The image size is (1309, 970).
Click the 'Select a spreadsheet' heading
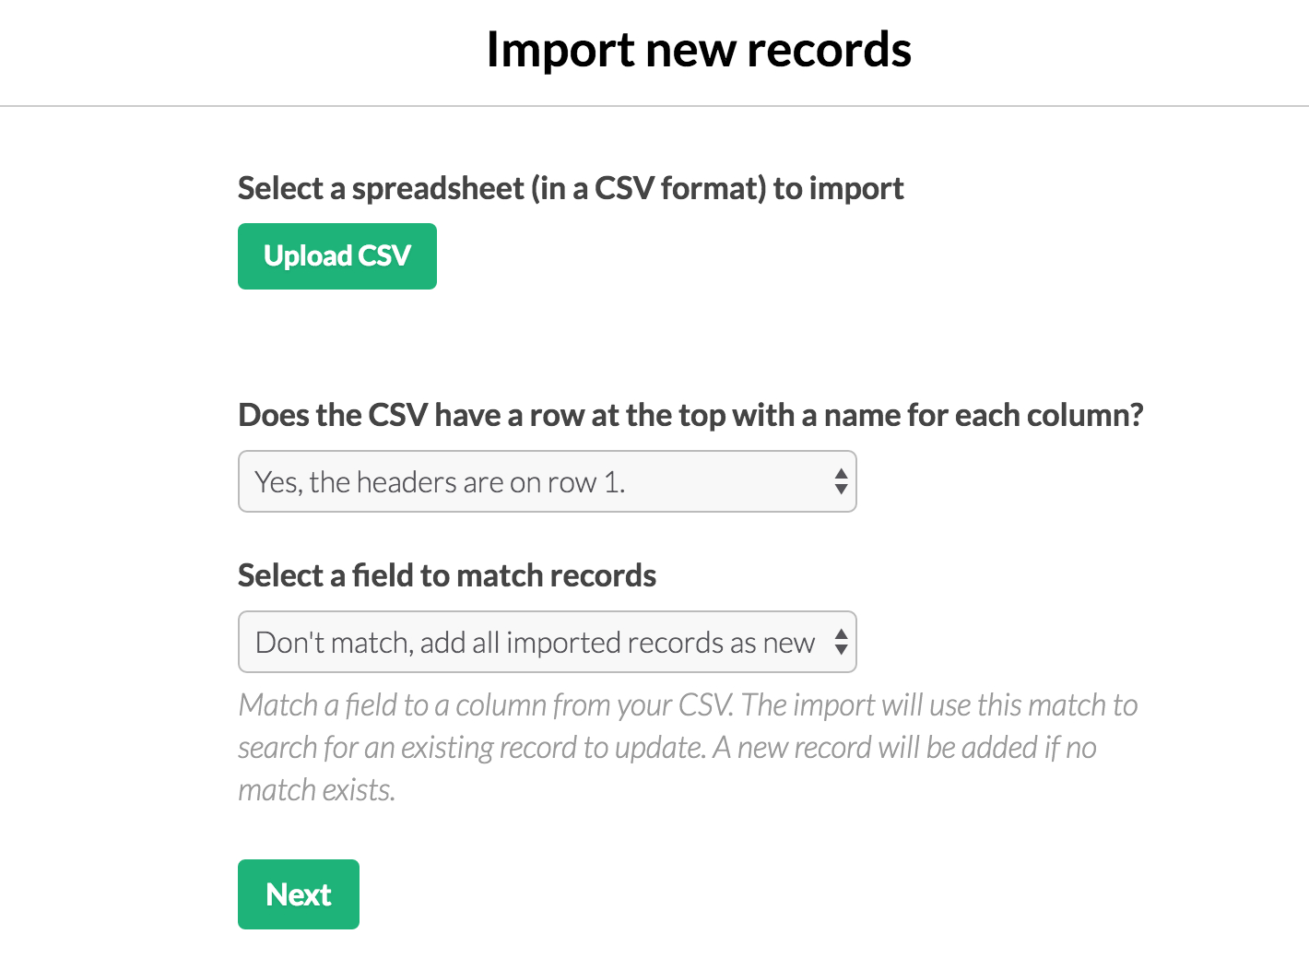pyautogui.click(x=570, y=188)
